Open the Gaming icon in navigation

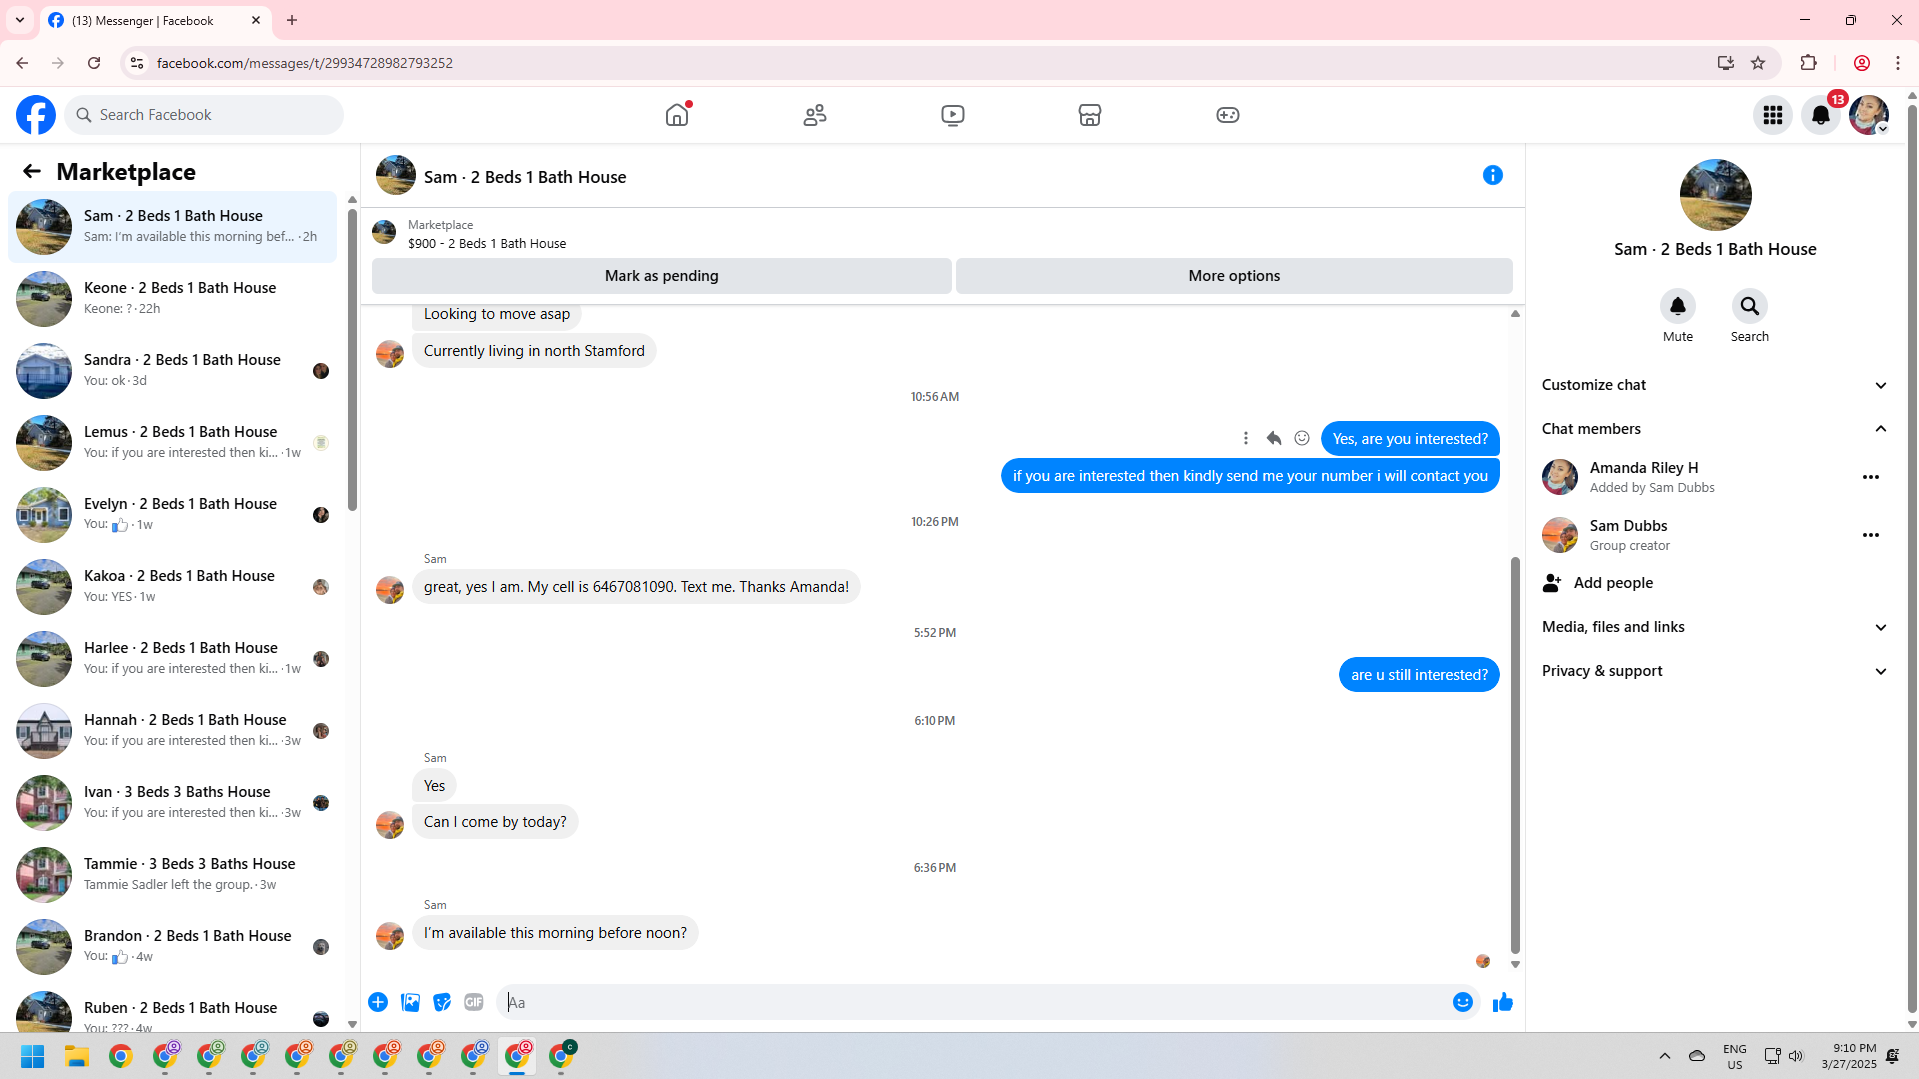click(x=1228, y=115)
